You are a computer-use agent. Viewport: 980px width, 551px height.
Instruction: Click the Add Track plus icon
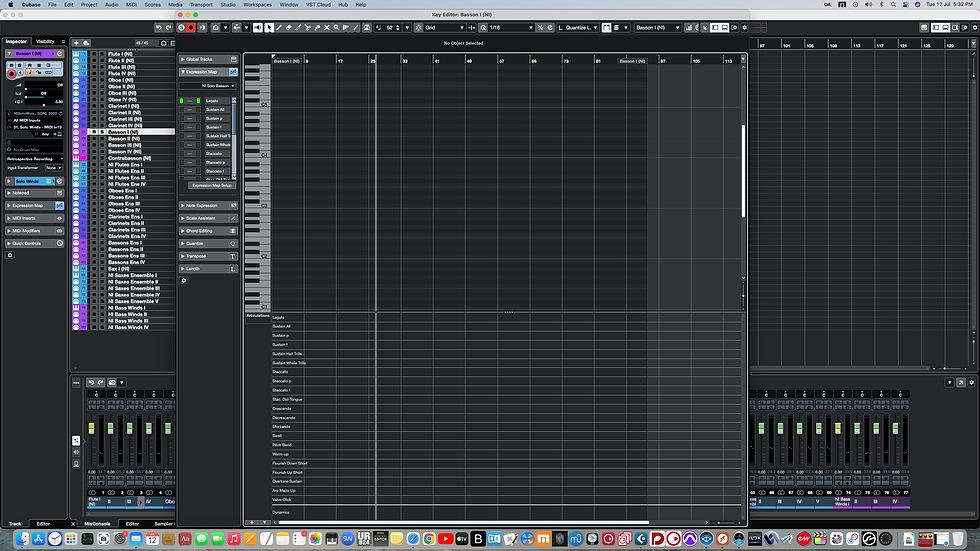point(76,43)
